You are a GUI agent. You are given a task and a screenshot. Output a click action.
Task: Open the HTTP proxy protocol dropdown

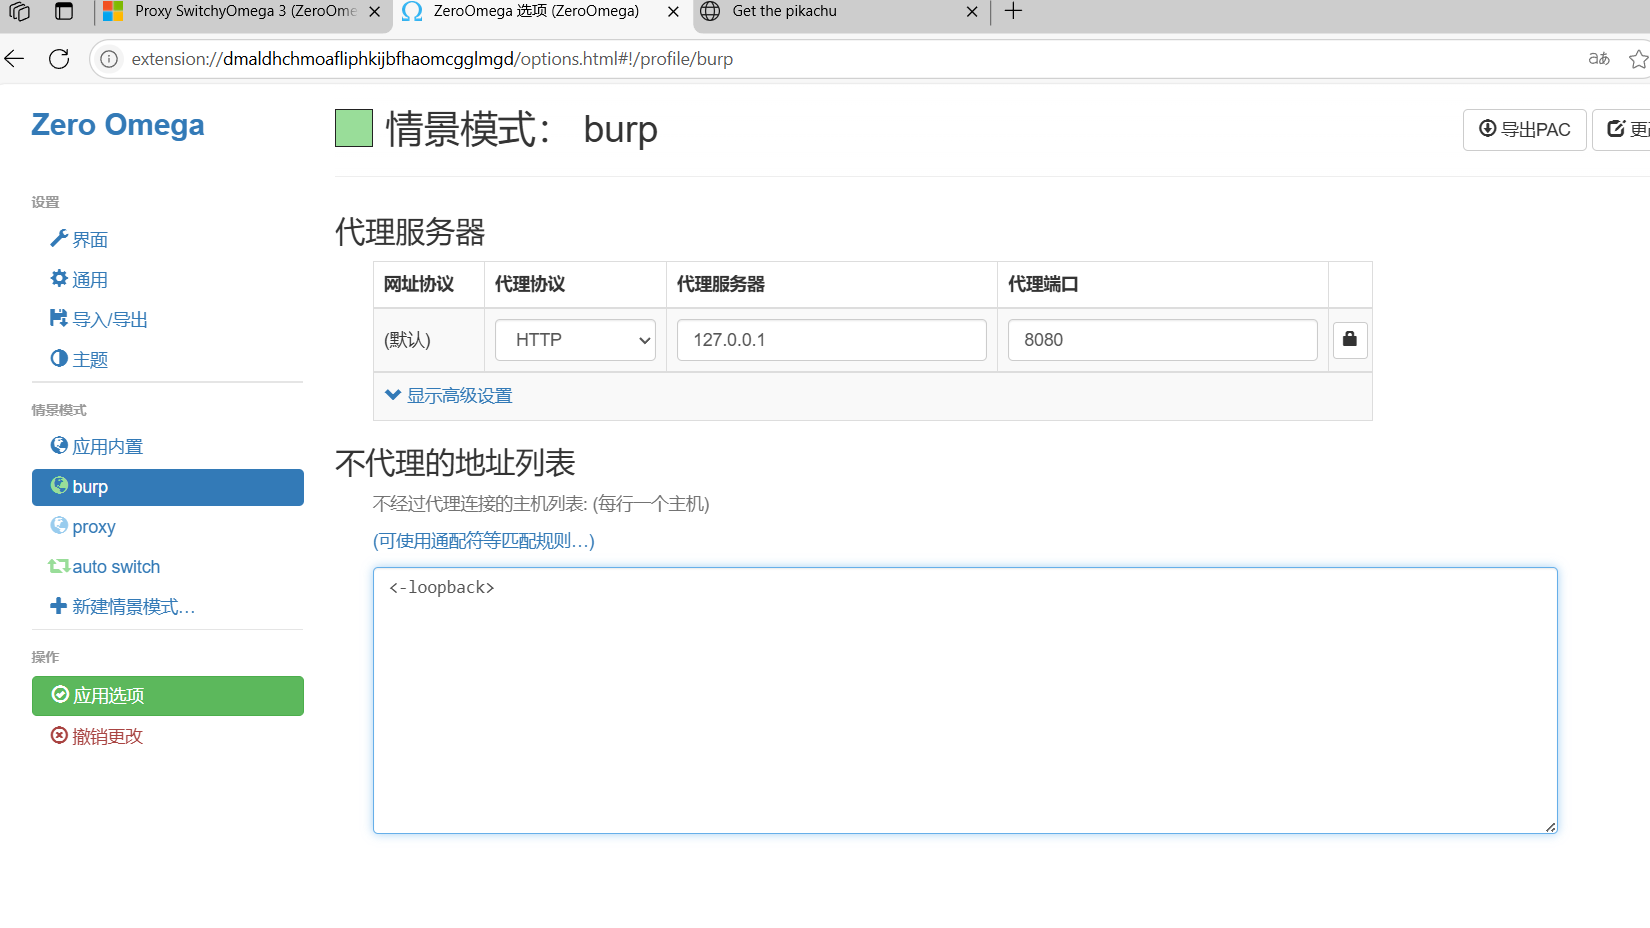click(575, 340)
